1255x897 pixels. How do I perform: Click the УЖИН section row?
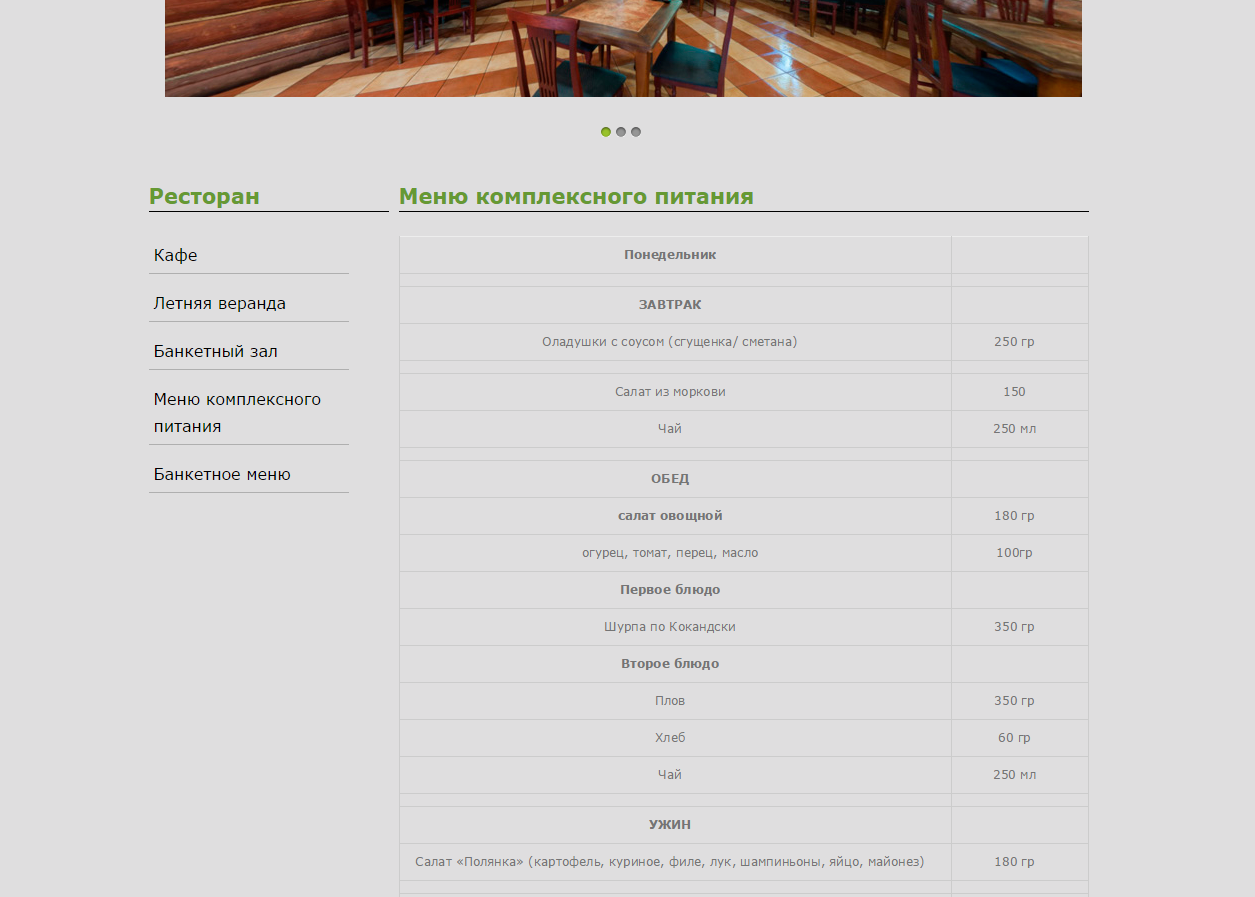coord(670,825)
